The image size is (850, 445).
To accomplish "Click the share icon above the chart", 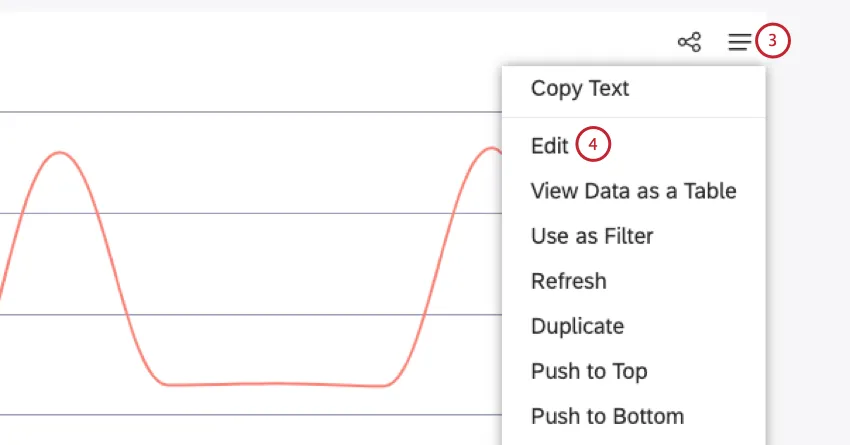I will [689, 42].
